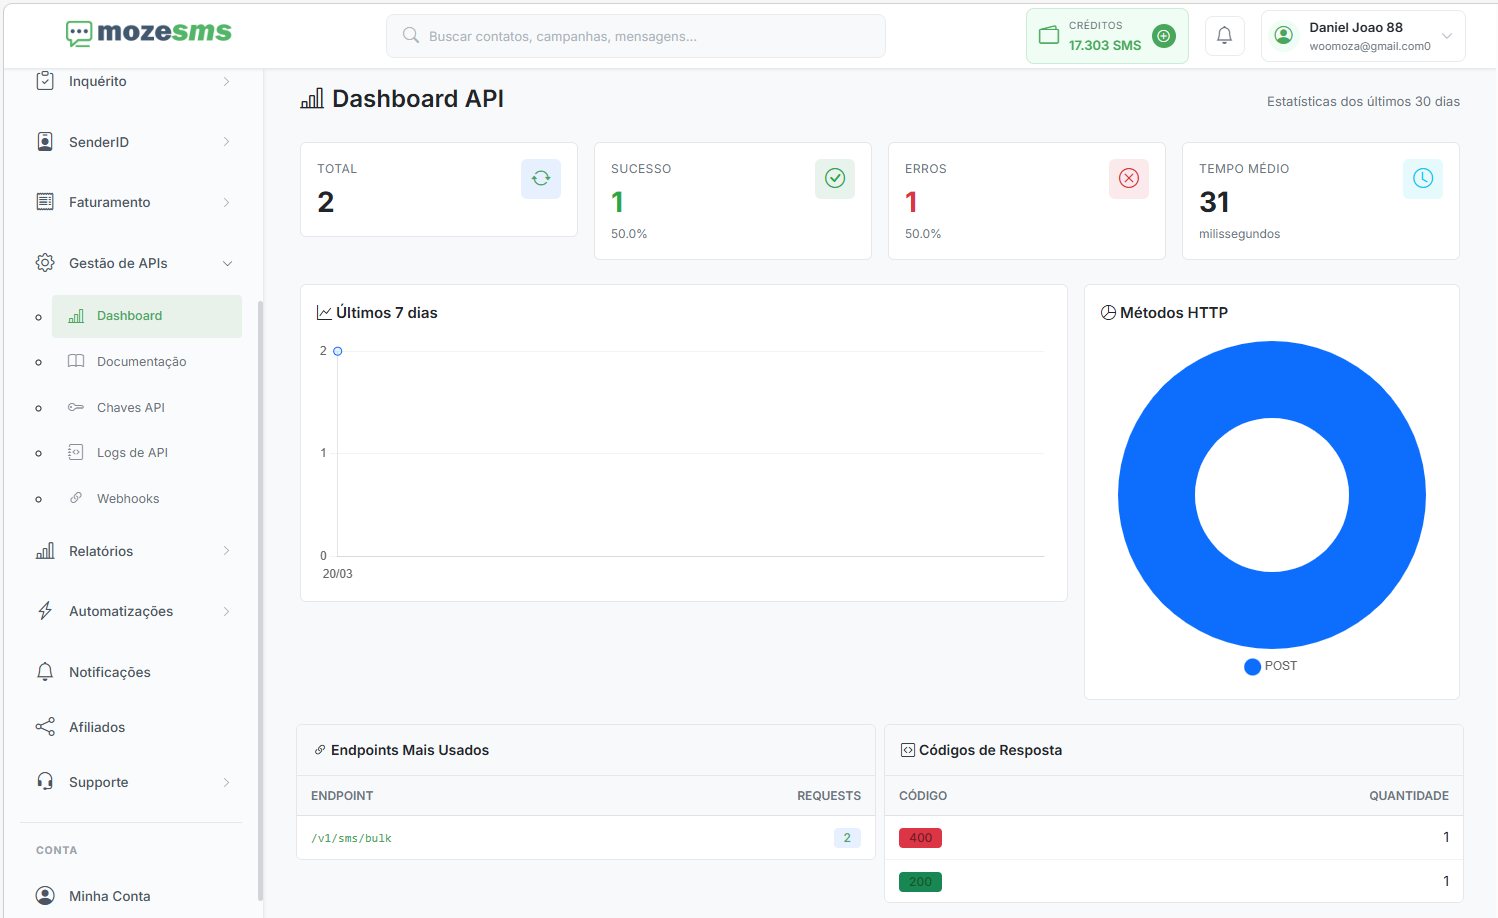Image resolution: width=1498 pixels, height=918 pixels.
Task: Open the Webhooks submenu item
Action: (128, 499)
